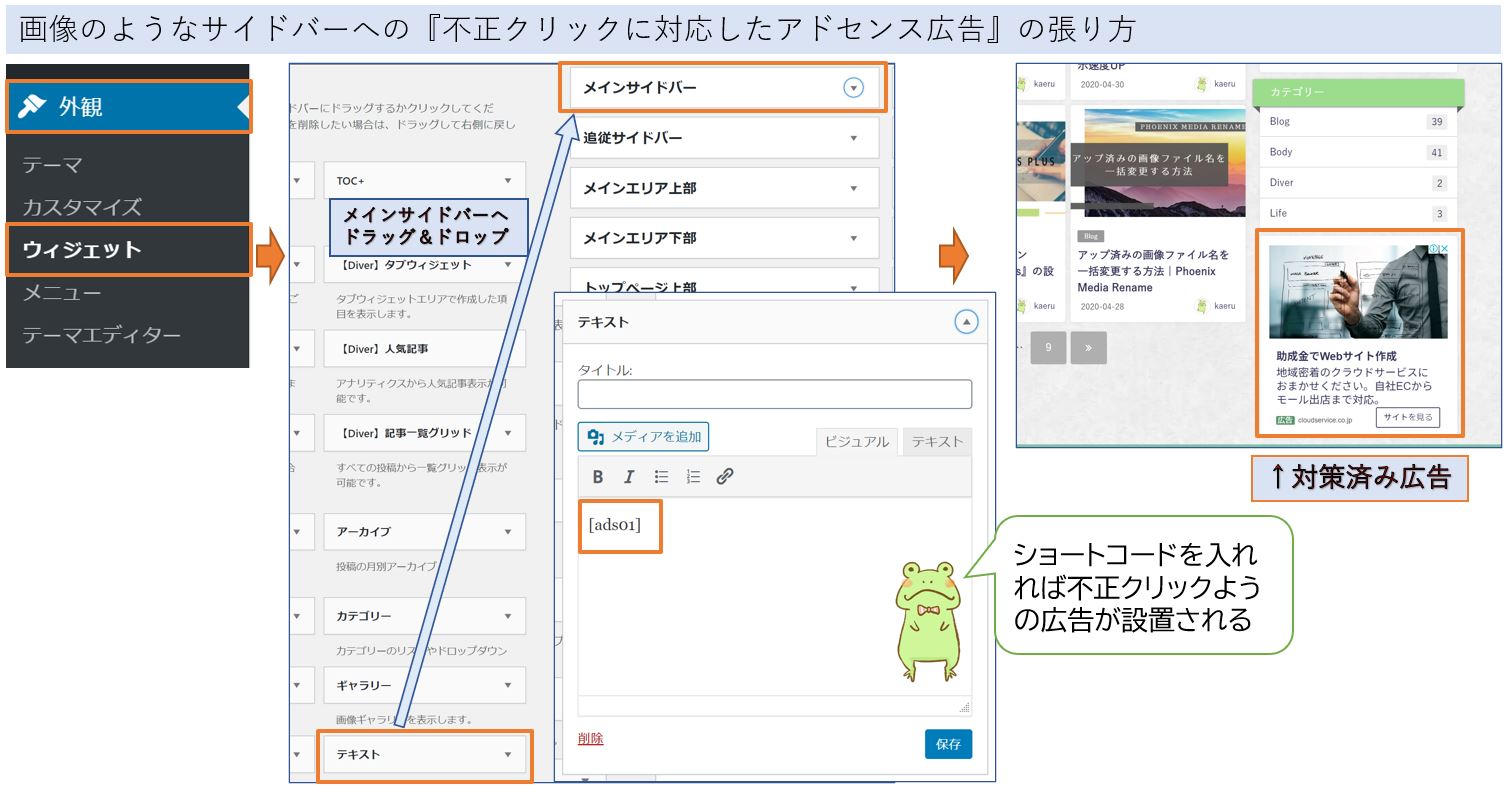Screen dimensions: 1511x793
Task: Click the 外観 paintbrush icon in the sidebar
Action: pyautogui.click(x=31, y=103)
